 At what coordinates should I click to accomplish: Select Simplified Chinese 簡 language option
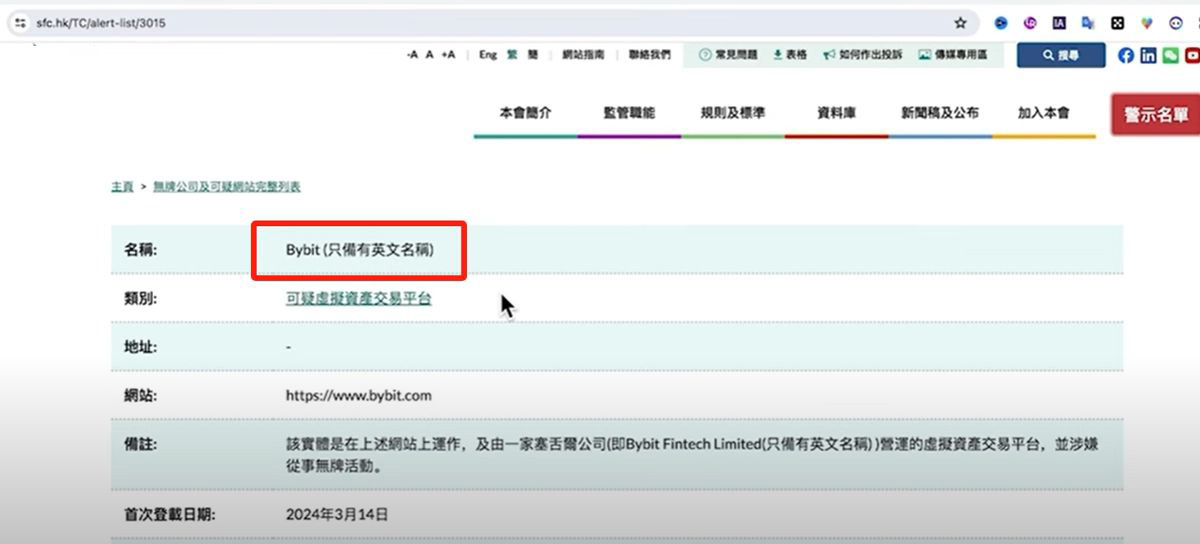click(x=533, y=55)
